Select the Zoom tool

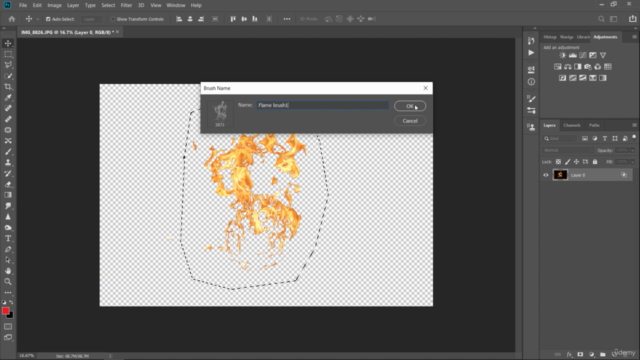pyautogui.click(x=8, y=282)
